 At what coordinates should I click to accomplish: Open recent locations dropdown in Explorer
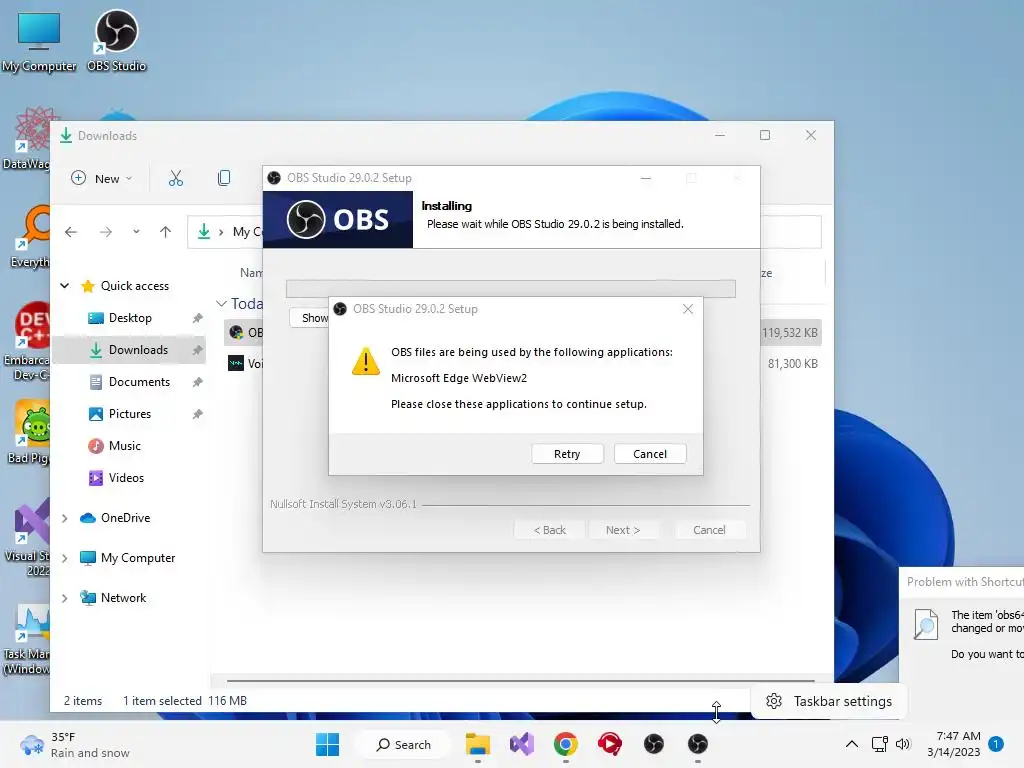136,232
